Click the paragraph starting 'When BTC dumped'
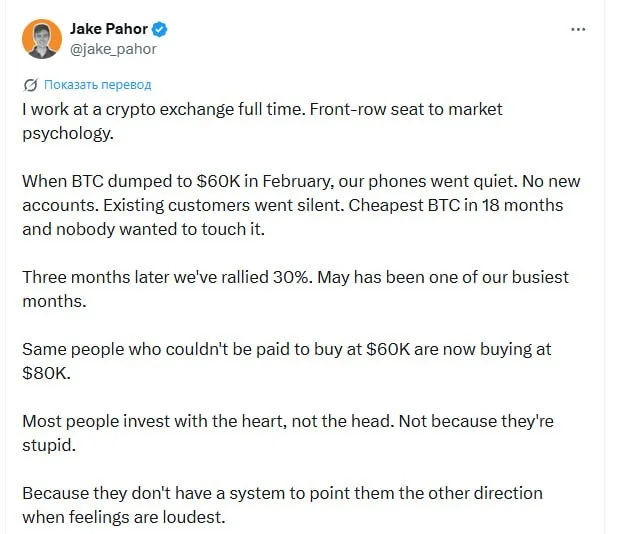The height and width of the screenshot is (534, 620). (301, 205)
